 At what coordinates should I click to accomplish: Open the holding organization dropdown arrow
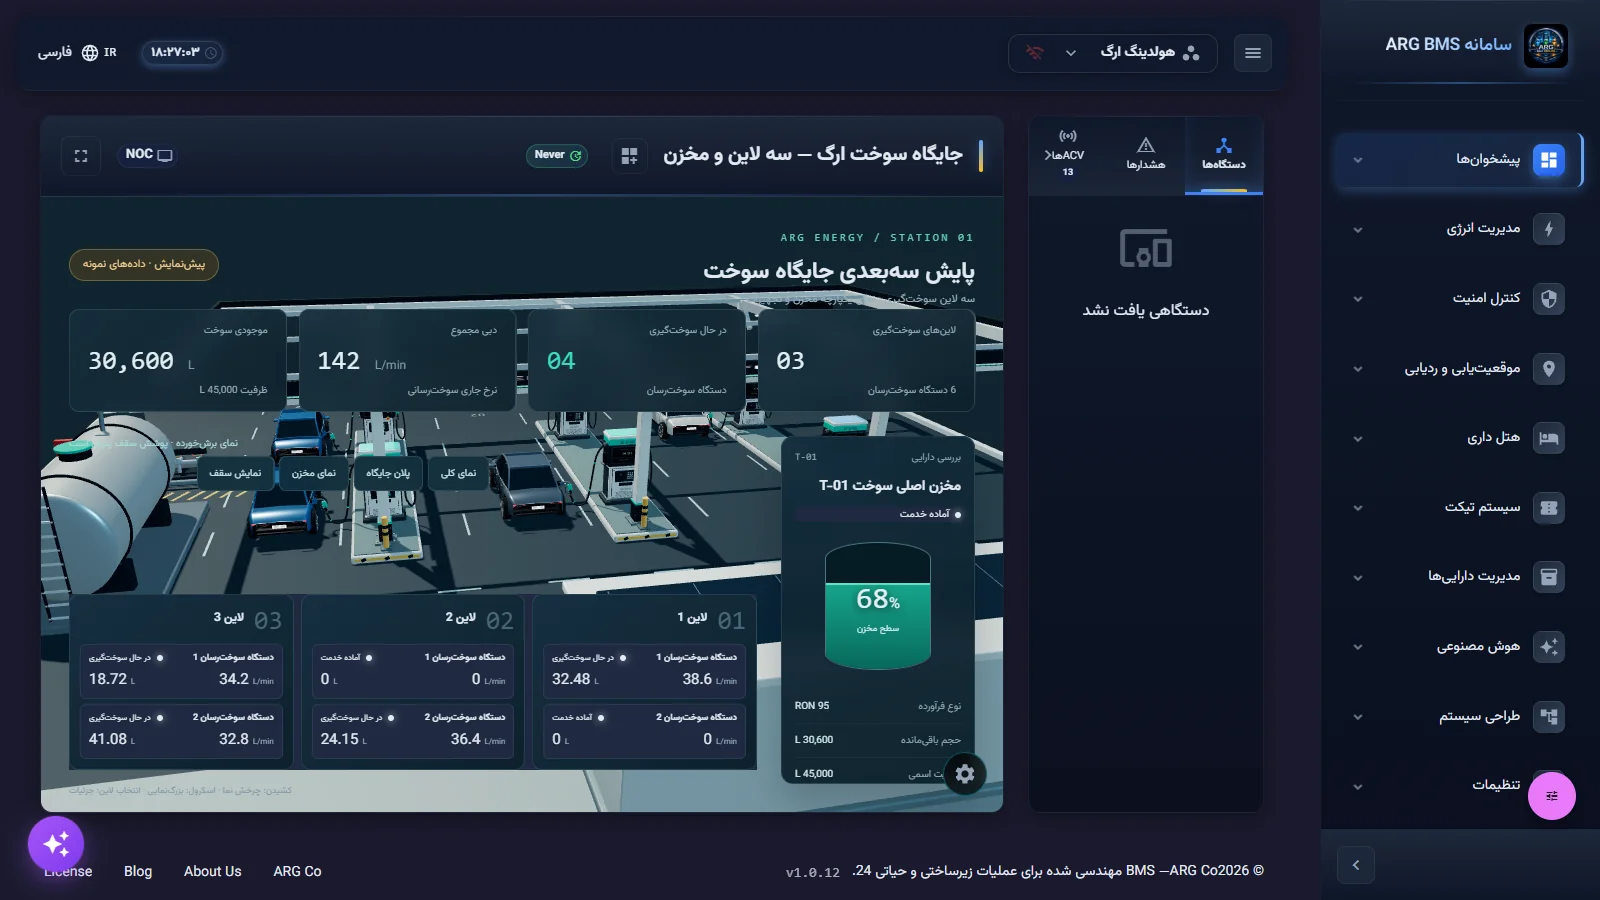click(1071, 53)
